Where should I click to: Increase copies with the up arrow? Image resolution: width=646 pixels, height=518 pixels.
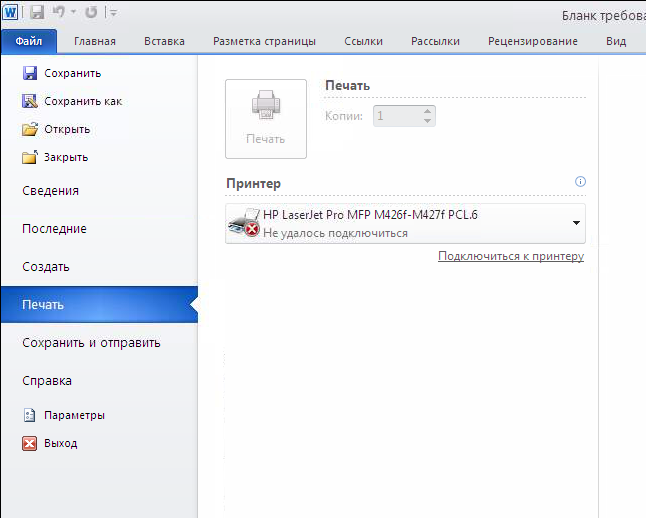[x=427, y=111]
